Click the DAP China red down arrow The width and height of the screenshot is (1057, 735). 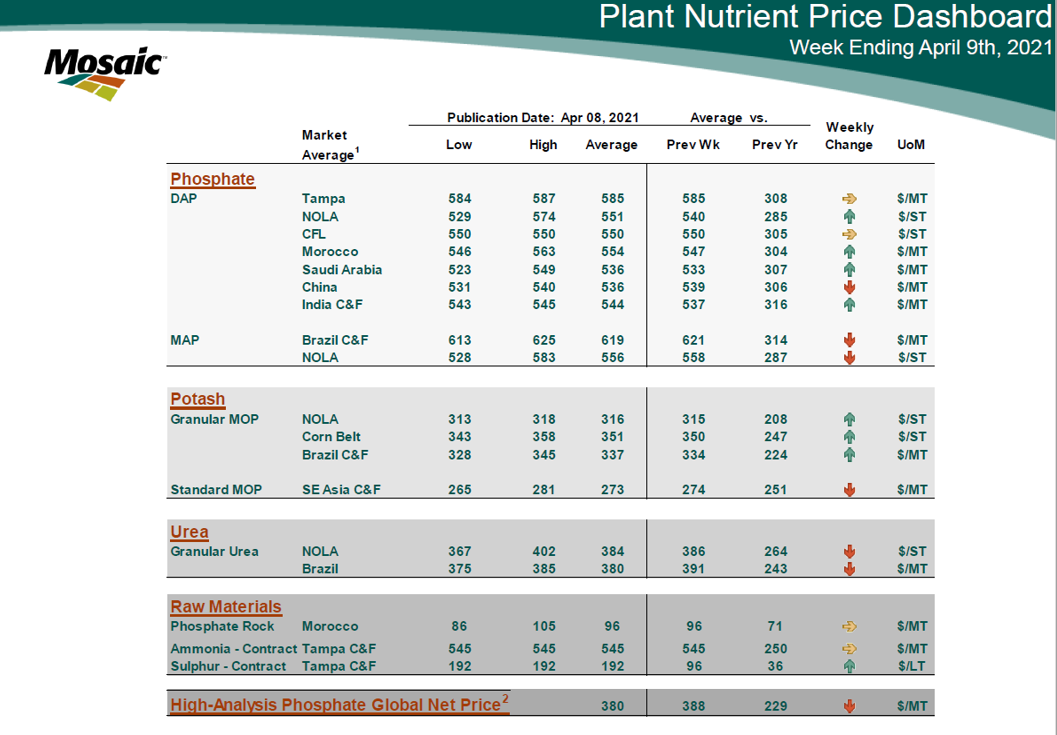tap(849, 287)
